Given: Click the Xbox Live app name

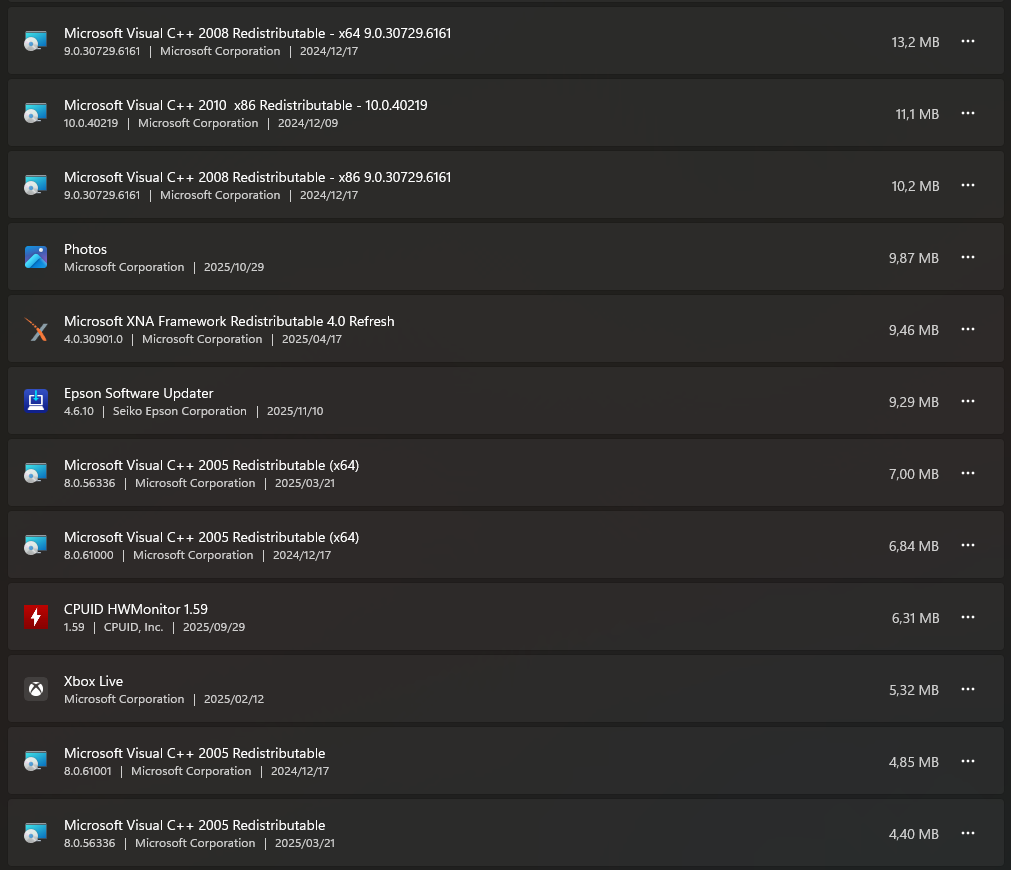Looking at the screenshot, I should [x=93, y=681].
